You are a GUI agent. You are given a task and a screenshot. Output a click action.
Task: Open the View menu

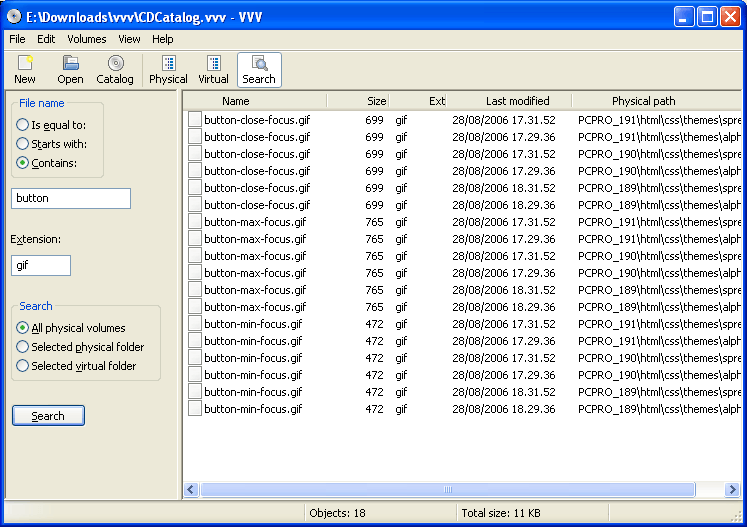click(129, 39)
